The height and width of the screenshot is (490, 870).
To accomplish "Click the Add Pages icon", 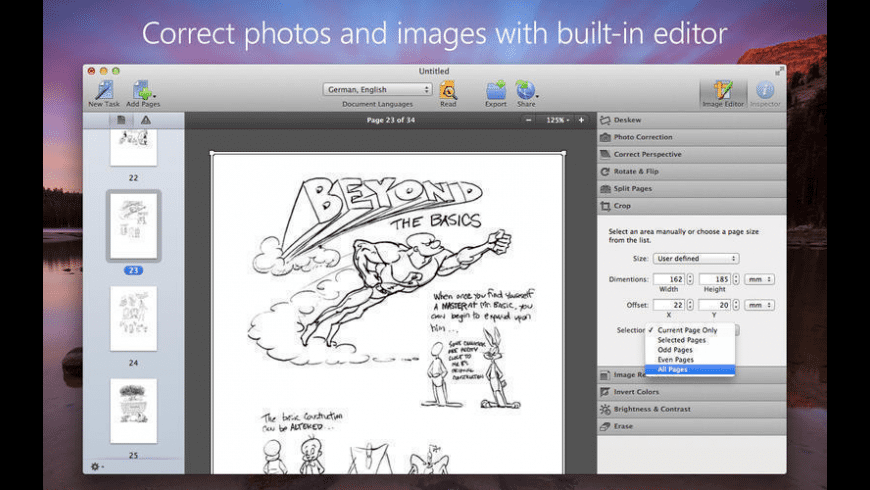I will coord(142,90).
